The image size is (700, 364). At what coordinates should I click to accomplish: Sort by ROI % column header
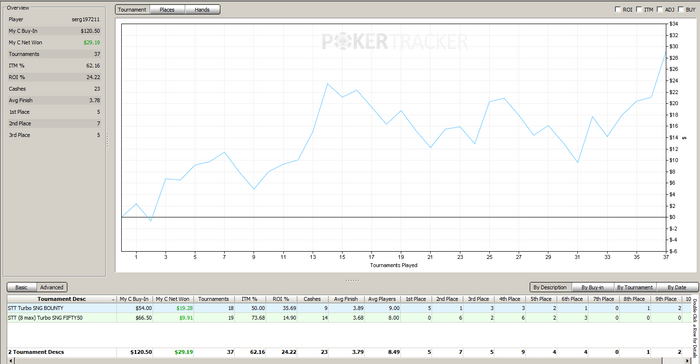[281, 299]
